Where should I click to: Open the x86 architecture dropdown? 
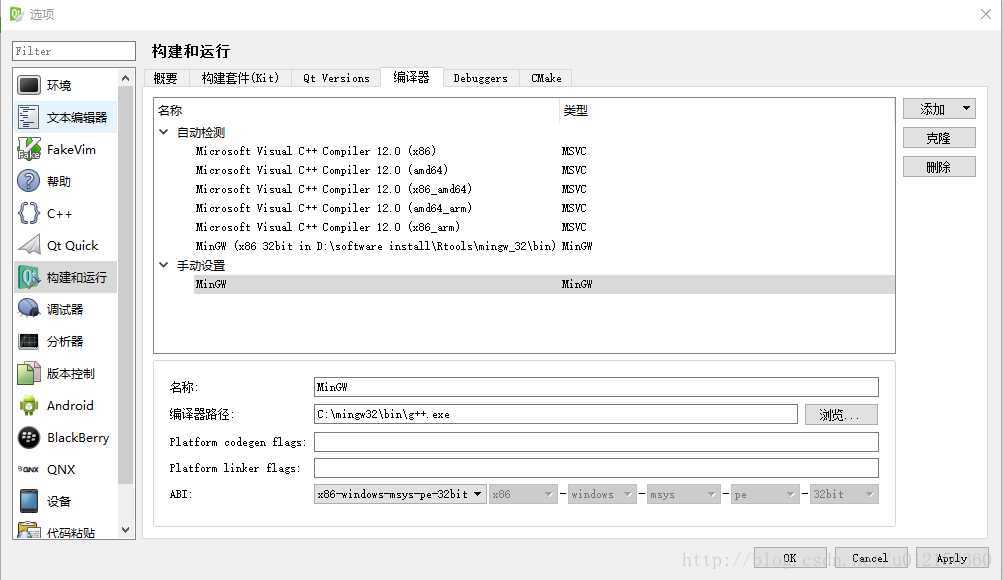pyautogui.click(x=523, y=494)
